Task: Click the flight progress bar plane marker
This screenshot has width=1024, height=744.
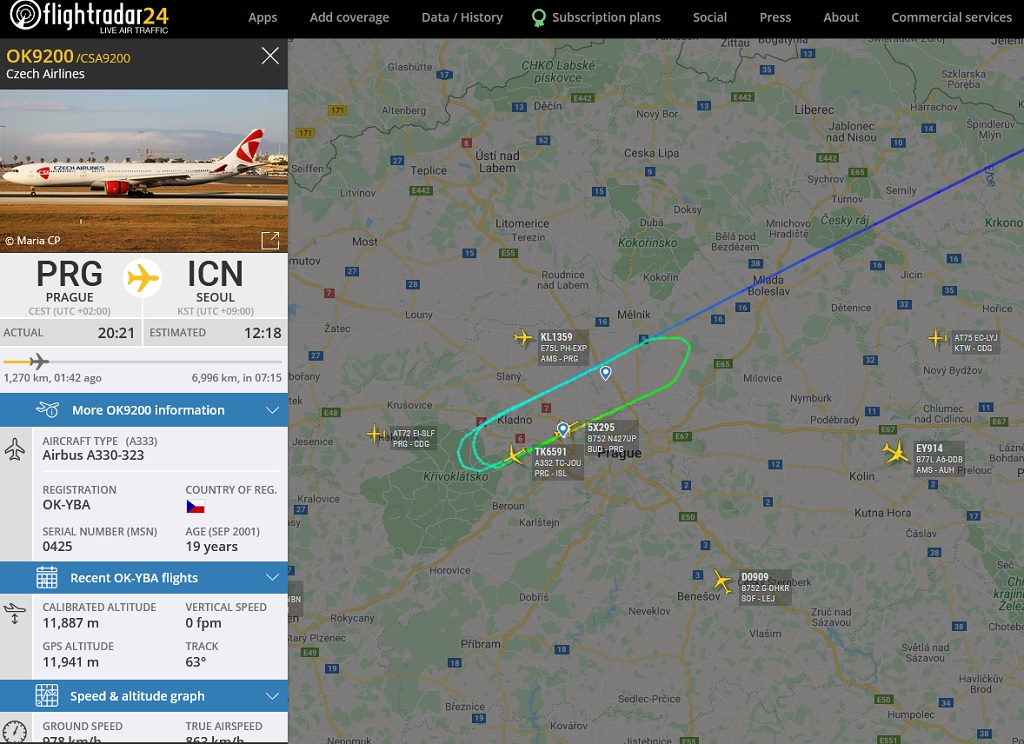Action: [x=39, y=361]
